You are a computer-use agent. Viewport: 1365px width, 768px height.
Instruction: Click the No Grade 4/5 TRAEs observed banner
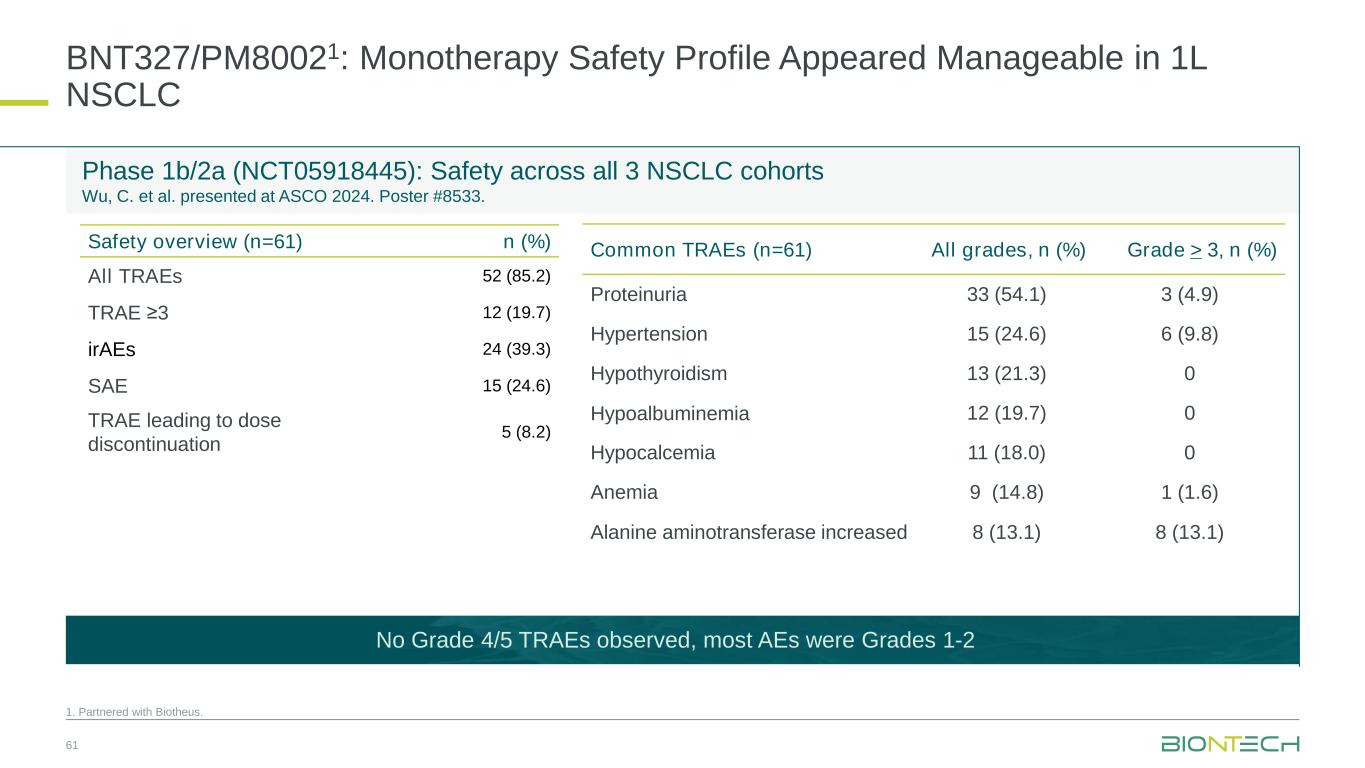[x=675, y=640]
